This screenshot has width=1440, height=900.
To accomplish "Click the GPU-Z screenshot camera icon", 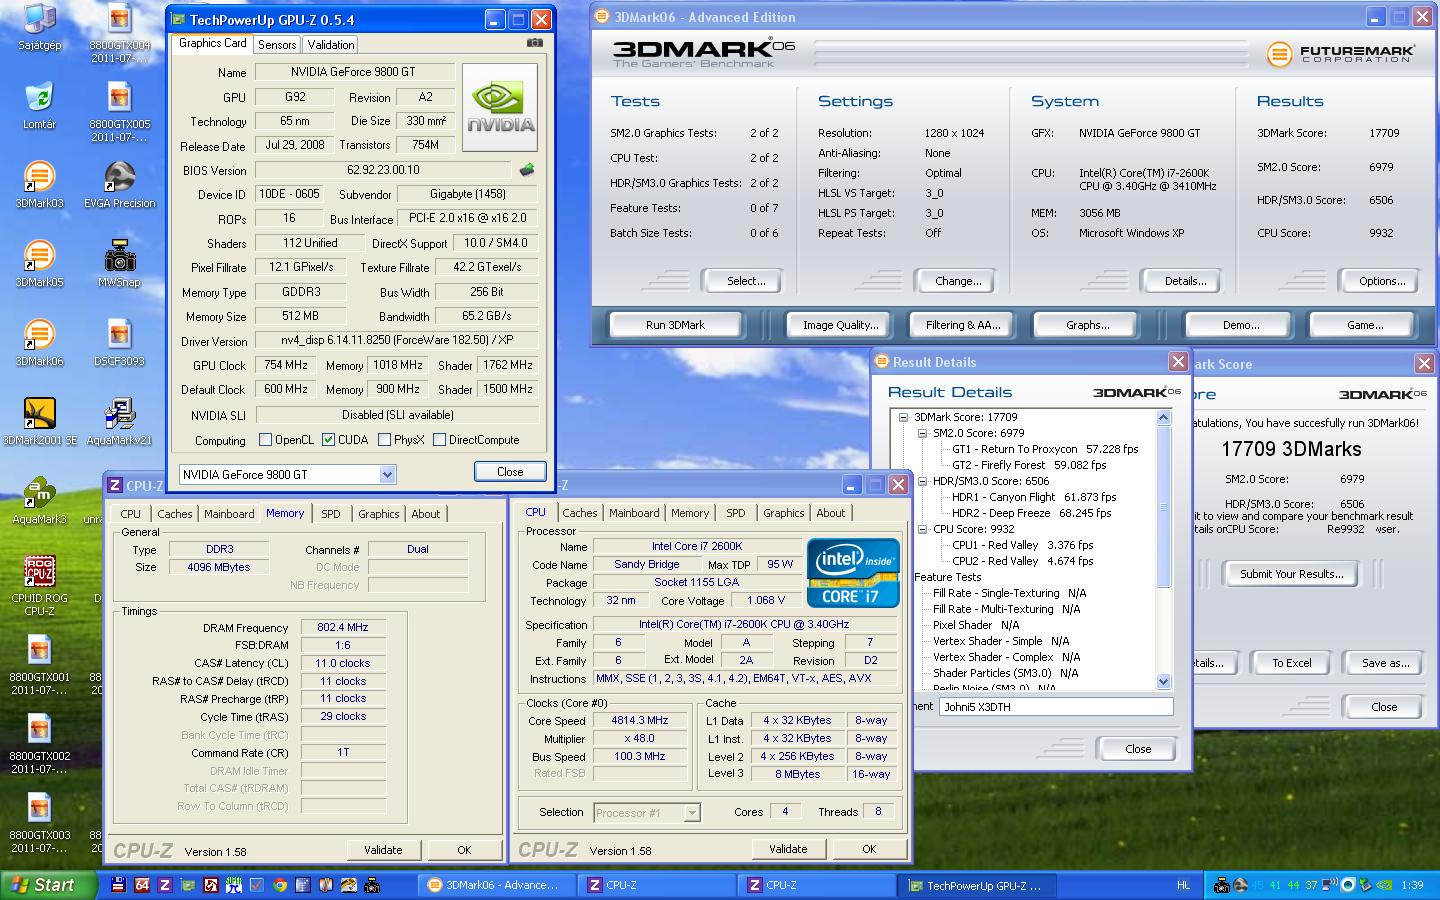I will click(535, 43).
